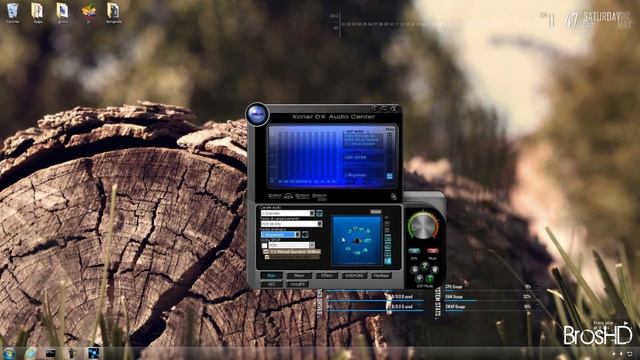Viewport: 640px width, 360px height.
Task: Select the right DSP mode round button
Action: coord(435,270)
